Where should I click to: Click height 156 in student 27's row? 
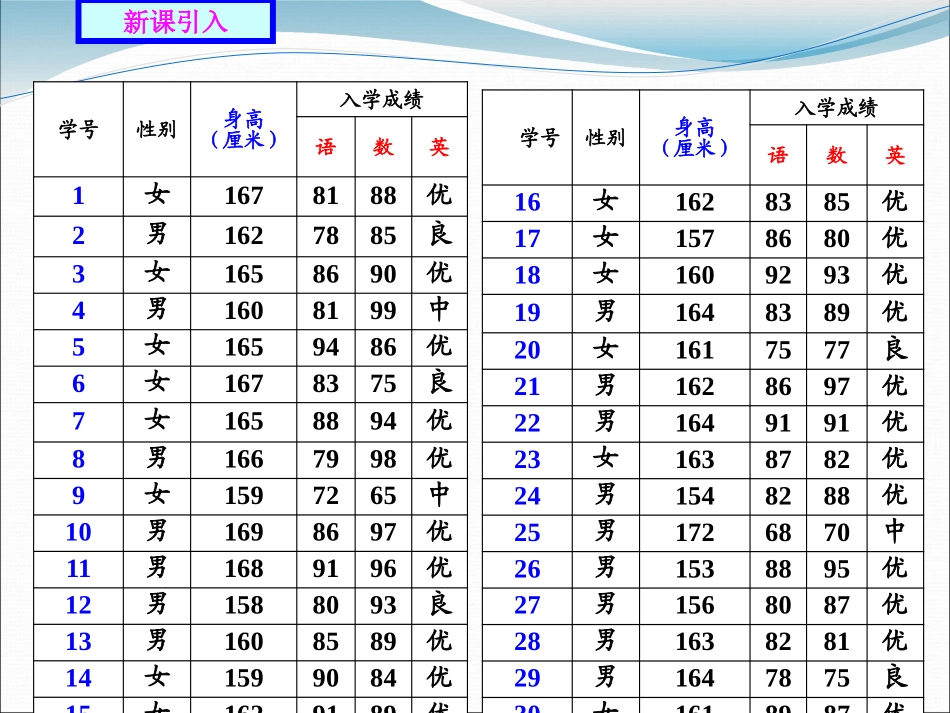pyautogui.click(x=695, y=605)
